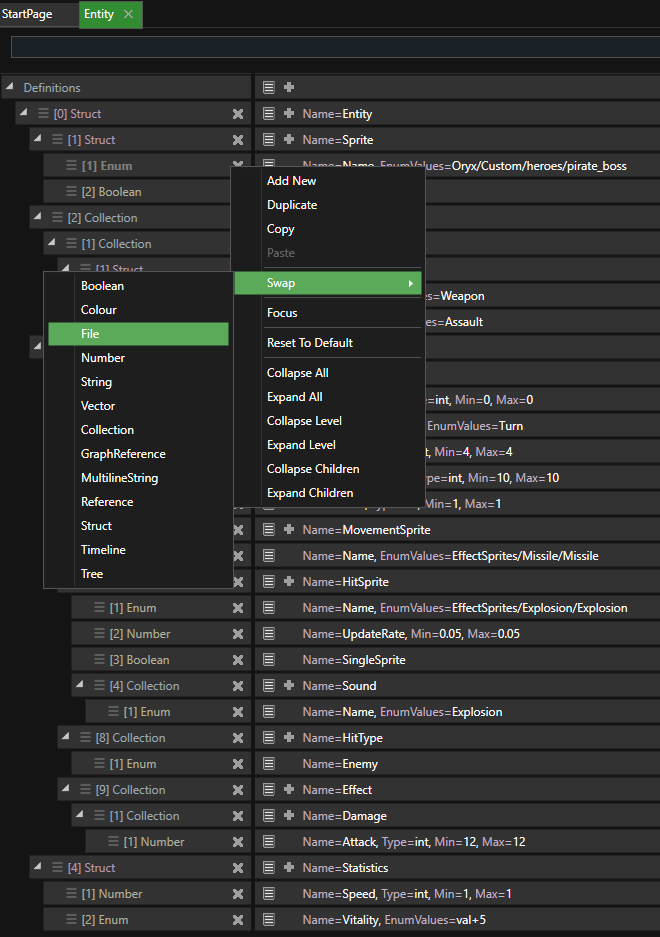Close the Entity tab
The image size is (660, 937).
[128, 14]
